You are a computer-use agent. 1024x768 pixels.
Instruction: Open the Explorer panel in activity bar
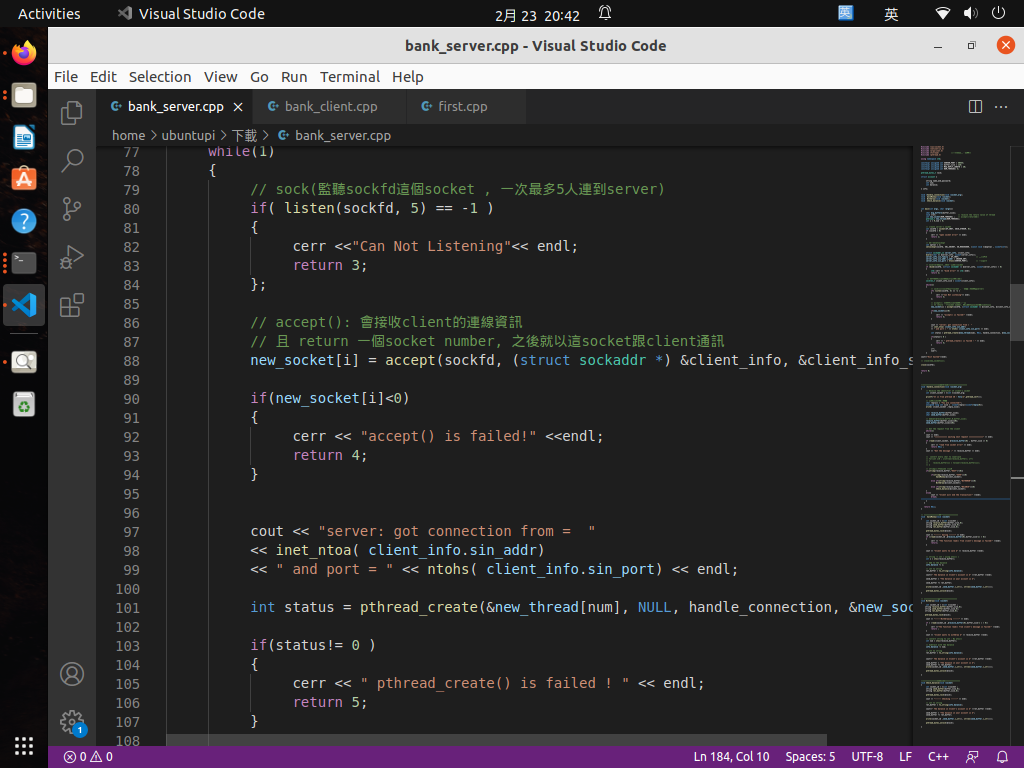click(72, 113)
